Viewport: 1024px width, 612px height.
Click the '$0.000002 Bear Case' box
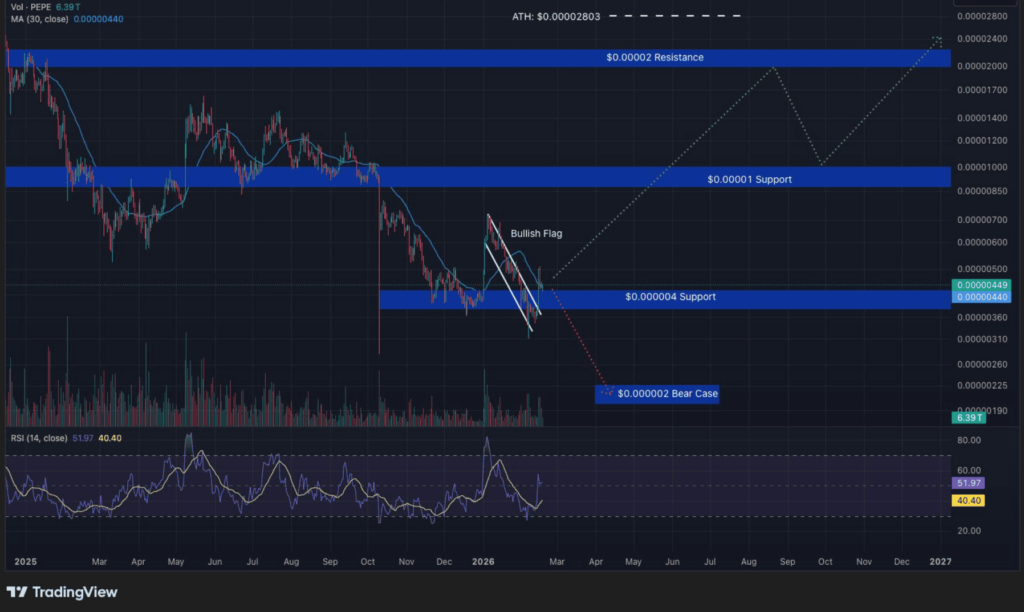click(657, 394)
